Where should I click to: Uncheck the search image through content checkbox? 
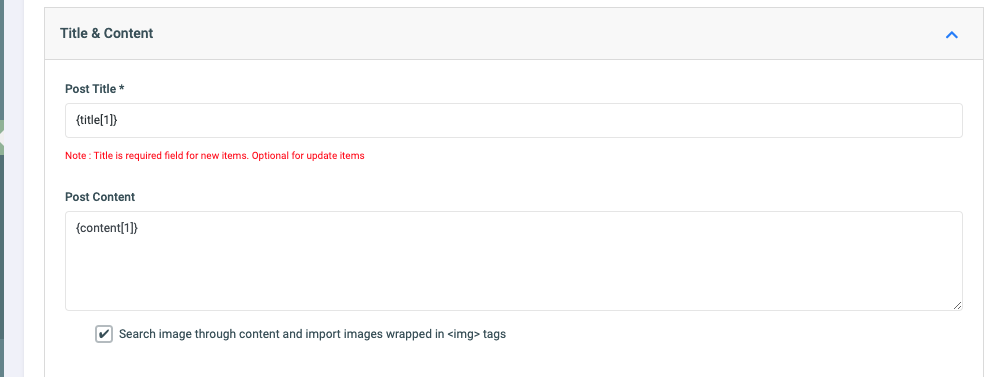point(104,334)
